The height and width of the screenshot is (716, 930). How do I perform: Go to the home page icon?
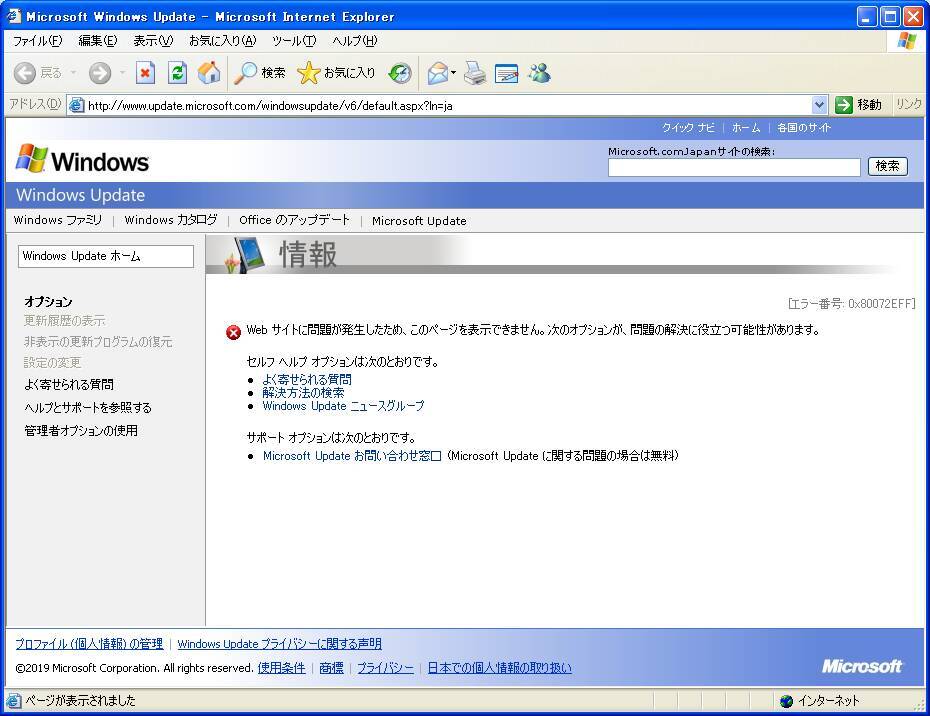(x=209, y=73)
